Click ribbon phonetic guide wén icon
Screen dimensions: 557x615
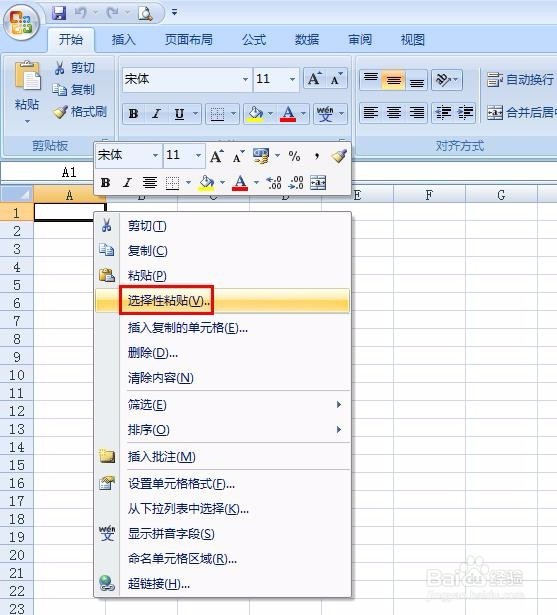click(x=325, y=114)
